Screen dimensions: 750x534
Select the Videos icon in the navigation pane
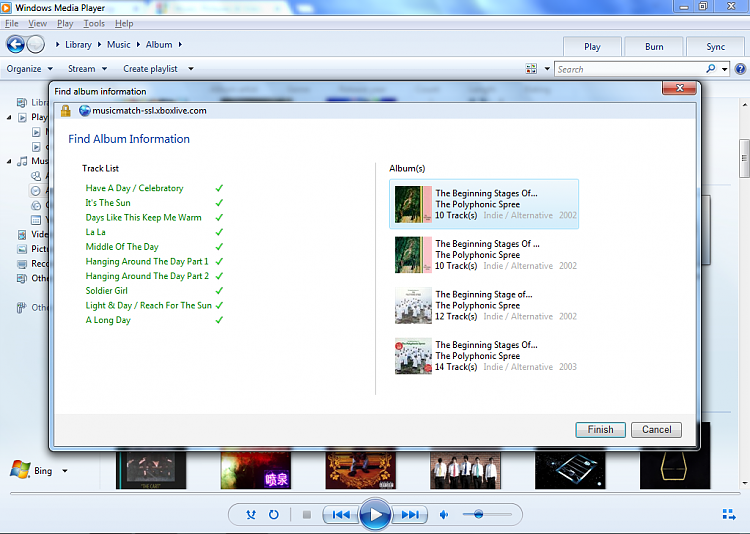pos(22,234)
